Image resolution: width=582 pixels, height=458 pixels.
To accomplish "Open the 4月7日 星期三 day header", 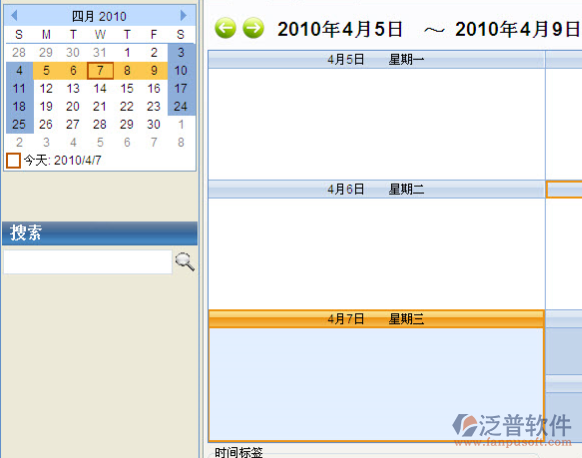I will tap(376, 319).
